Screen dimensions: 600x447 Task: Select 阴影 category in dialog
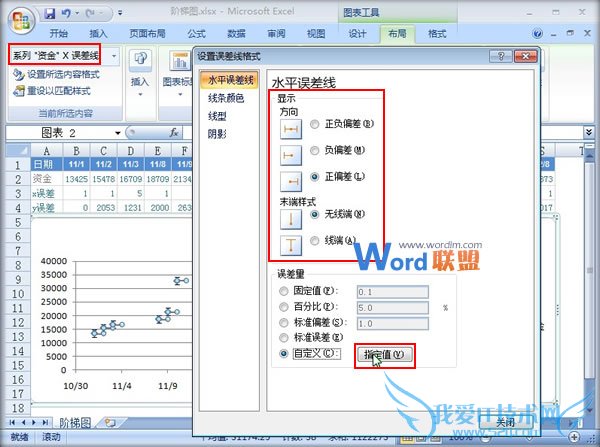coord(217,134)
